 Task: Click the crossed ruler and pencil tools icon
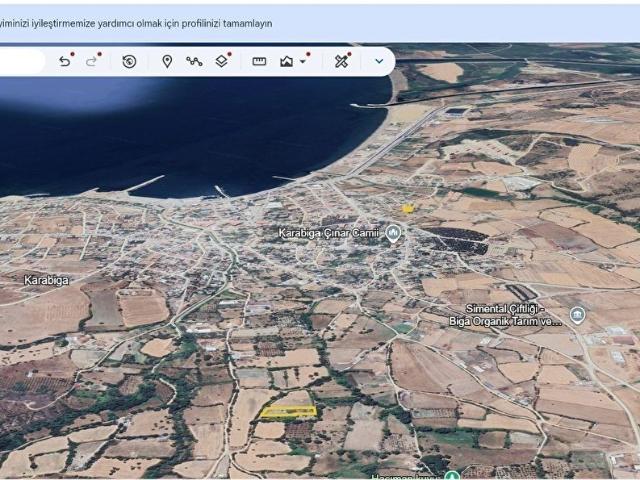click(341, 62)
